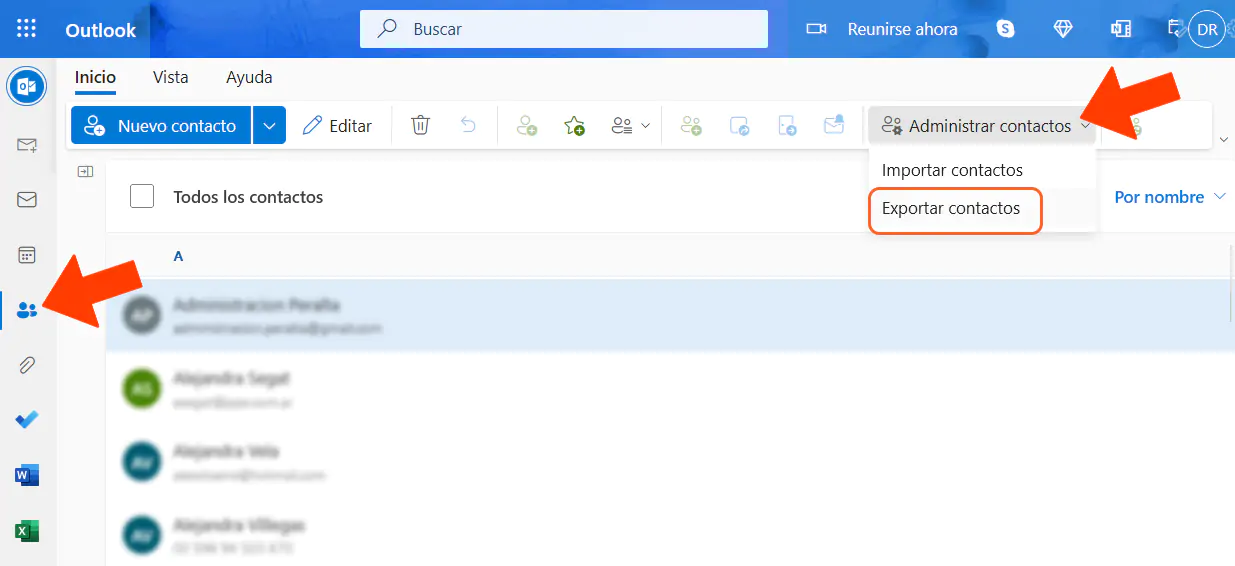
Task: Open Files paperclip icon in left rail
Action: click(x=27, y=365)
